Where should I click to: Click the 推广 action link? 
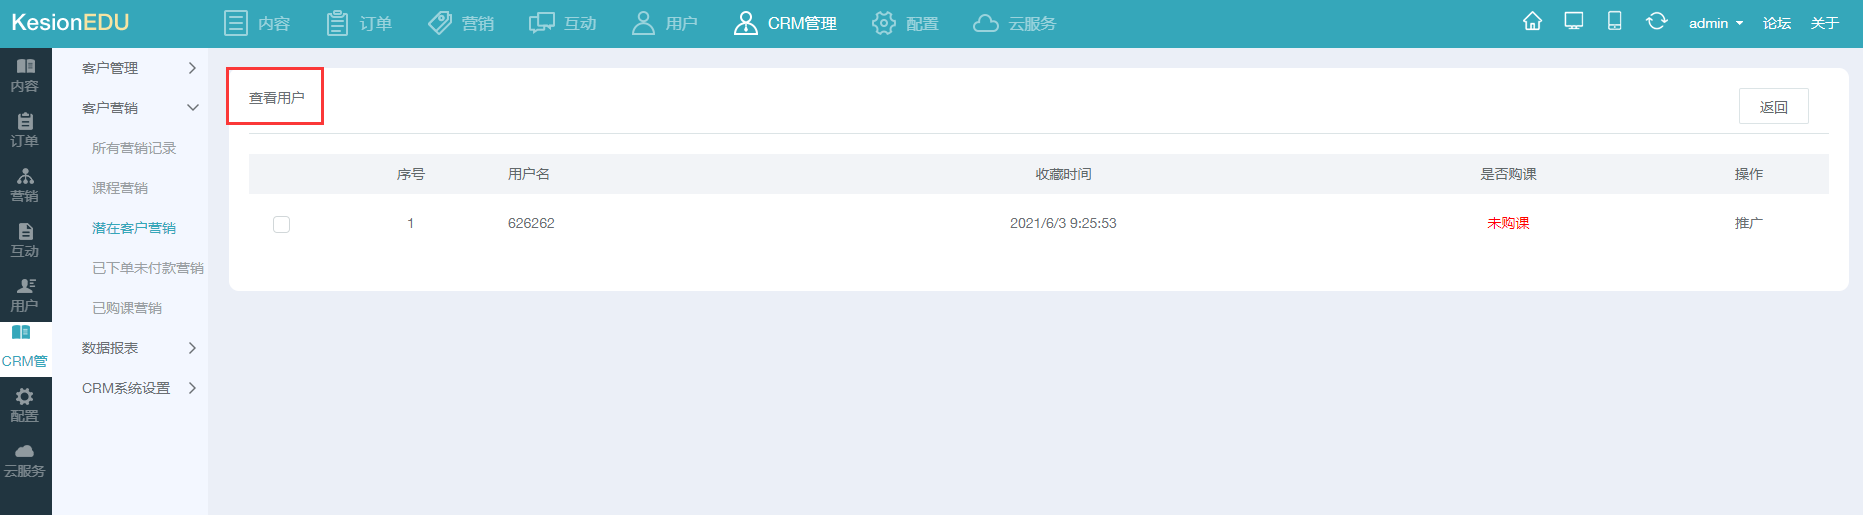pos(1749,223)
